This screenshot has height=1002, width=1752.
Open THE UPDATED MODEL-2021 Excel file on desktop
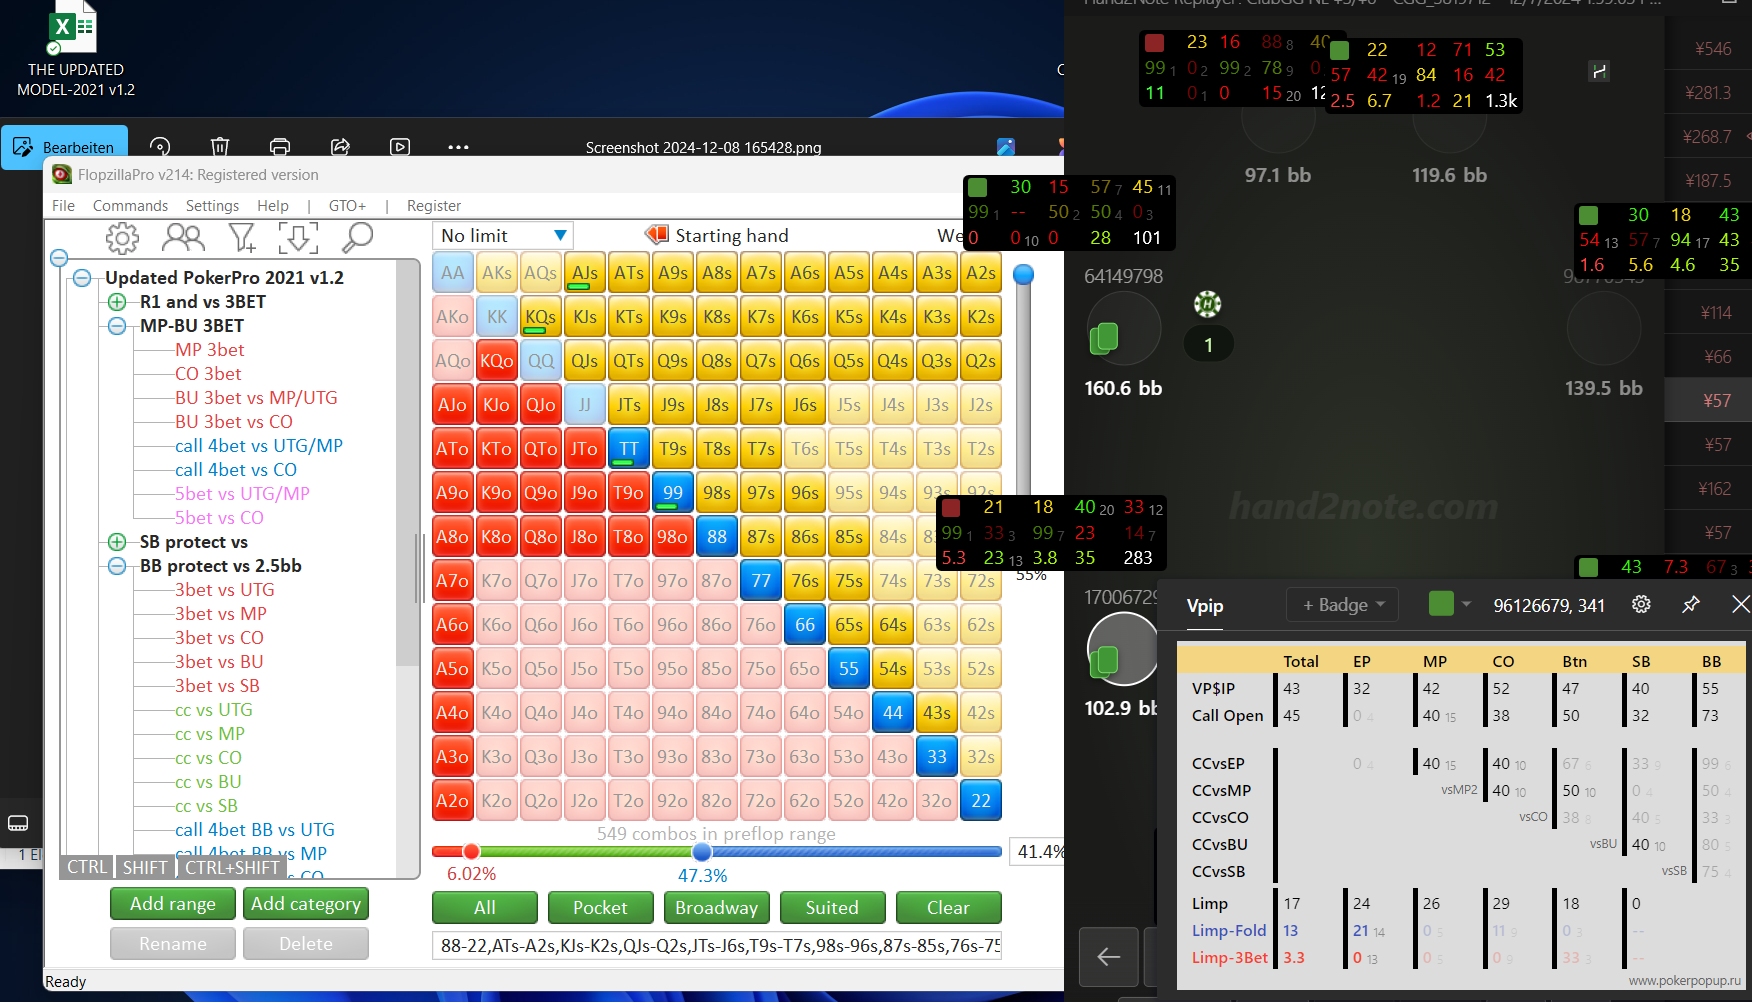pyautogui.click(x=76, y=50)
